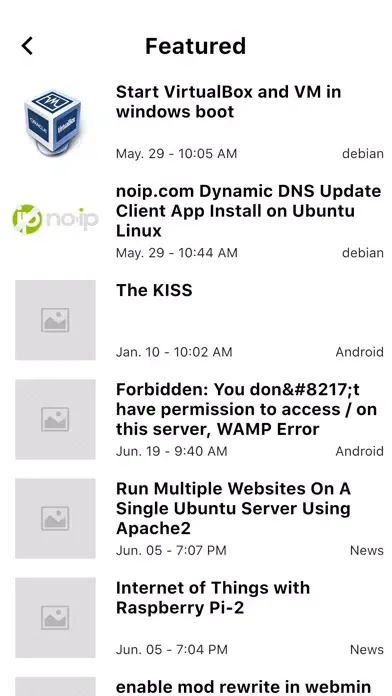Tap News tag on Run Multiple Websites row
The height and width of the screenshot is (696, 392).
click(x=367, y=550)
